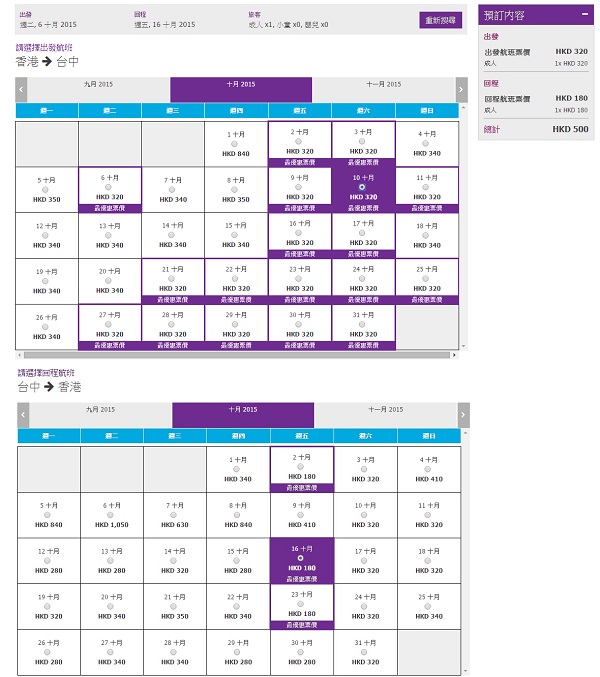Screen dimensions: 600x677
Task: Select outbound 31 十月 radio button
Action: click(x=362, y=325)
